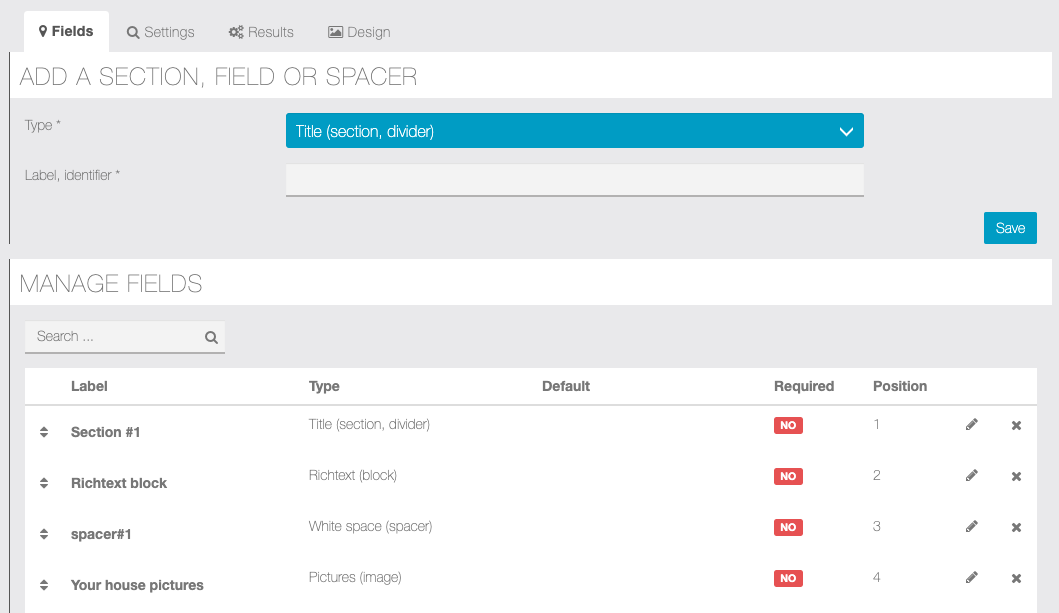
Task: Go to the Design tab
Action: tap(359, 32)
